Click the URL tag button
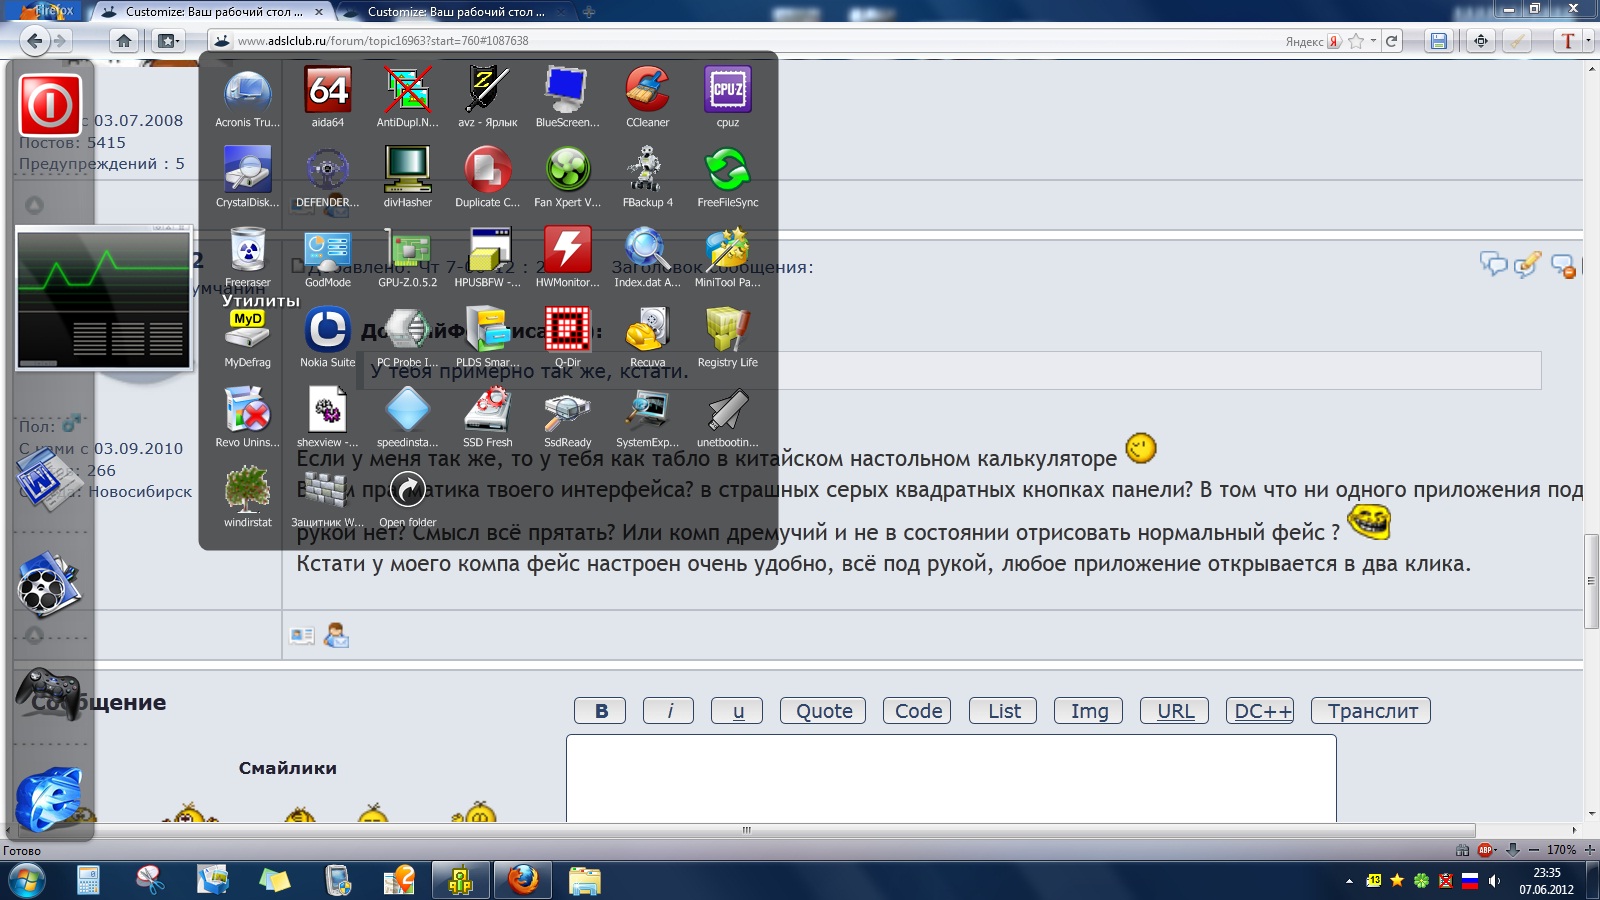The height and width of the screenshot is (900, 1600). pos(1175,711)
